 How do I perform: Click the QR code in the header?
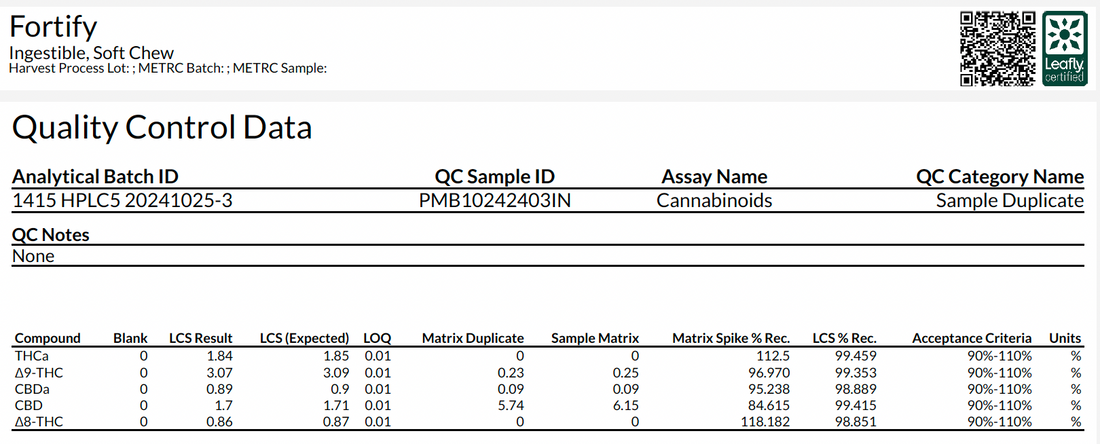coord(997,48)
